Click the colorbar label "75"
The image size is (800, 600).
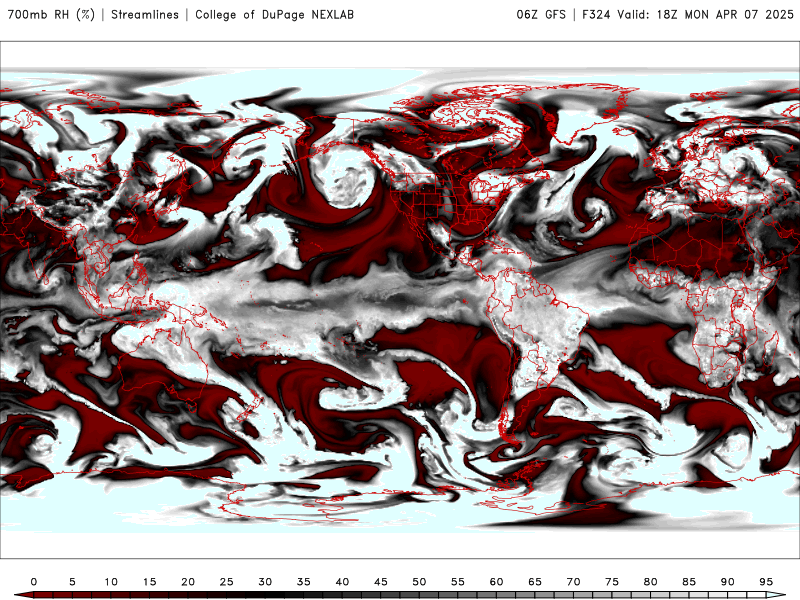click(612, 582)
